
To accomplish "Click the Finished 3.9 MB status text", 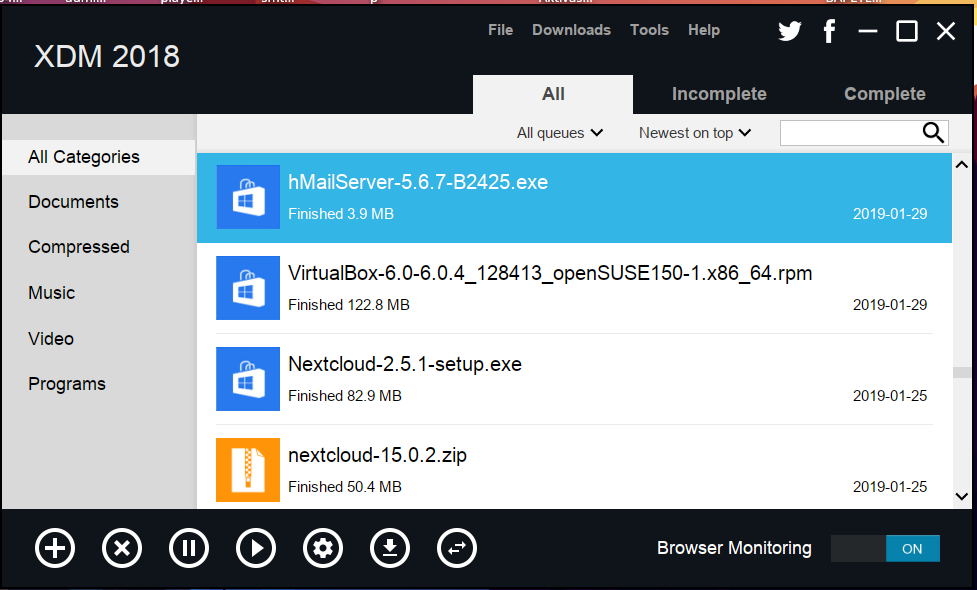I will pos(341,214).
